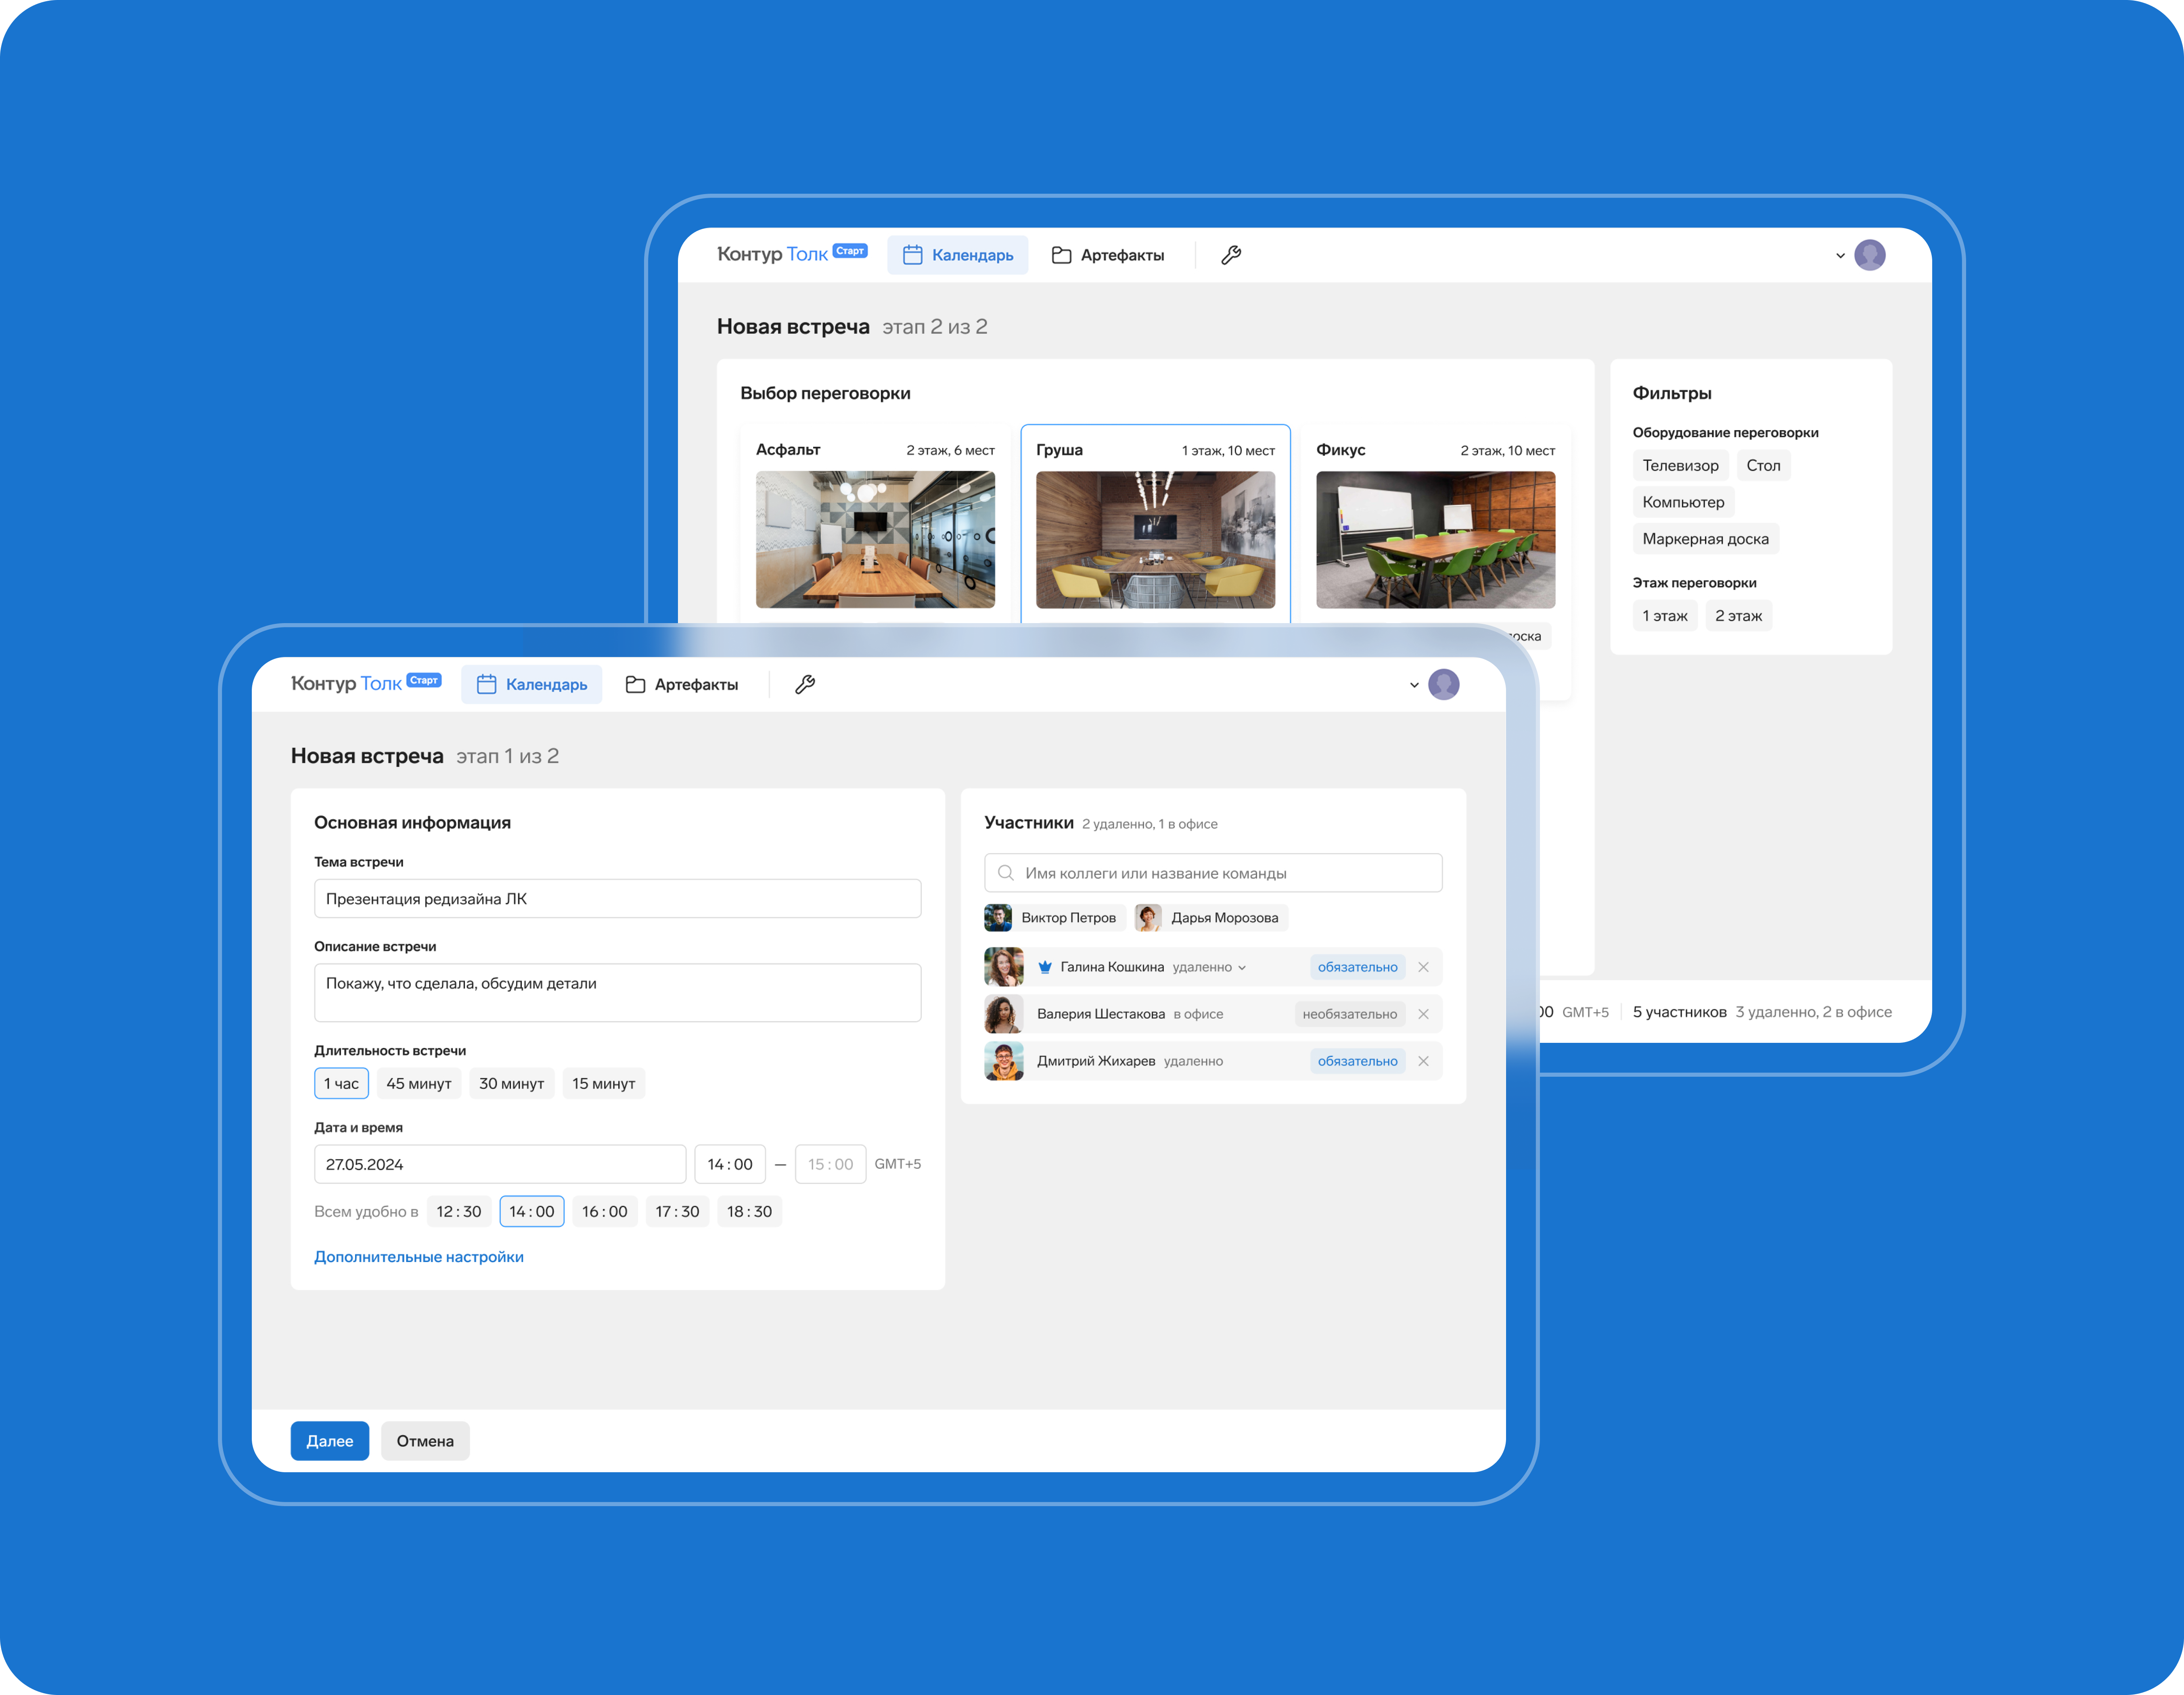2184x1695 pixels.
Task: Expand the account chevron in back window
Action: point(1840,256)
